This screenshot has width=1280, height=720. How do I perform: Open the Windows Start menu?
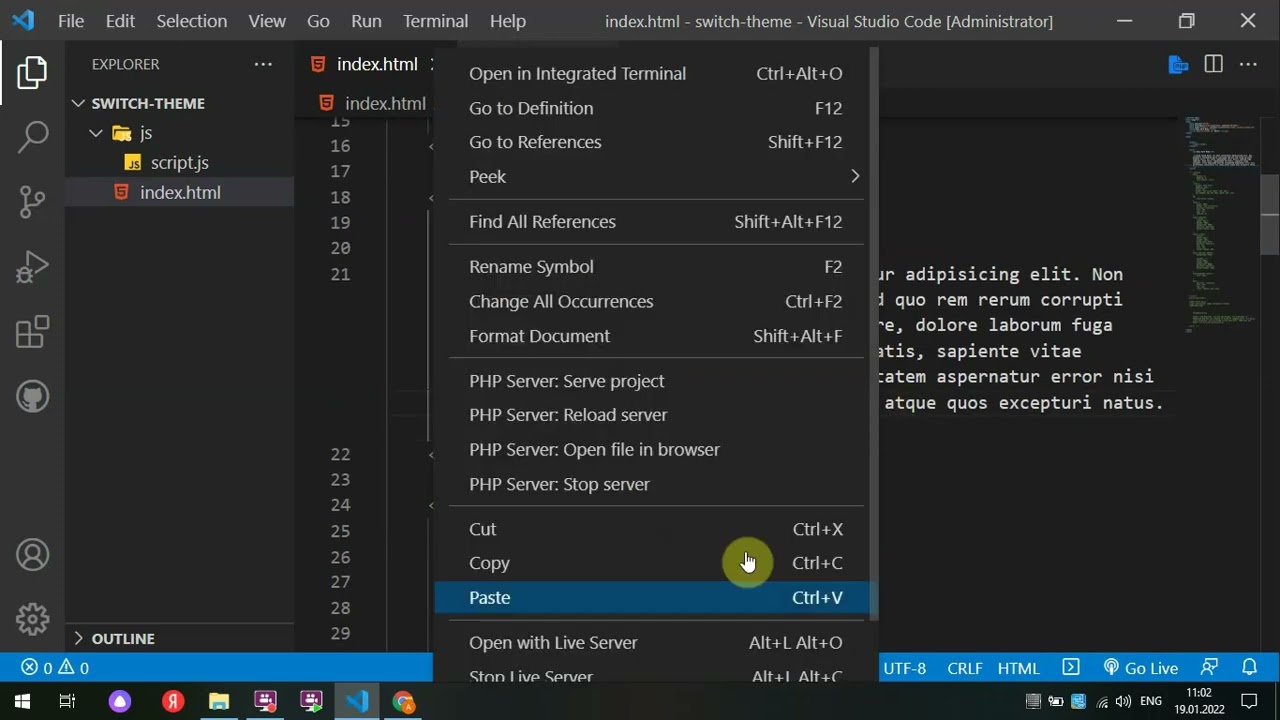click(22, 701)
